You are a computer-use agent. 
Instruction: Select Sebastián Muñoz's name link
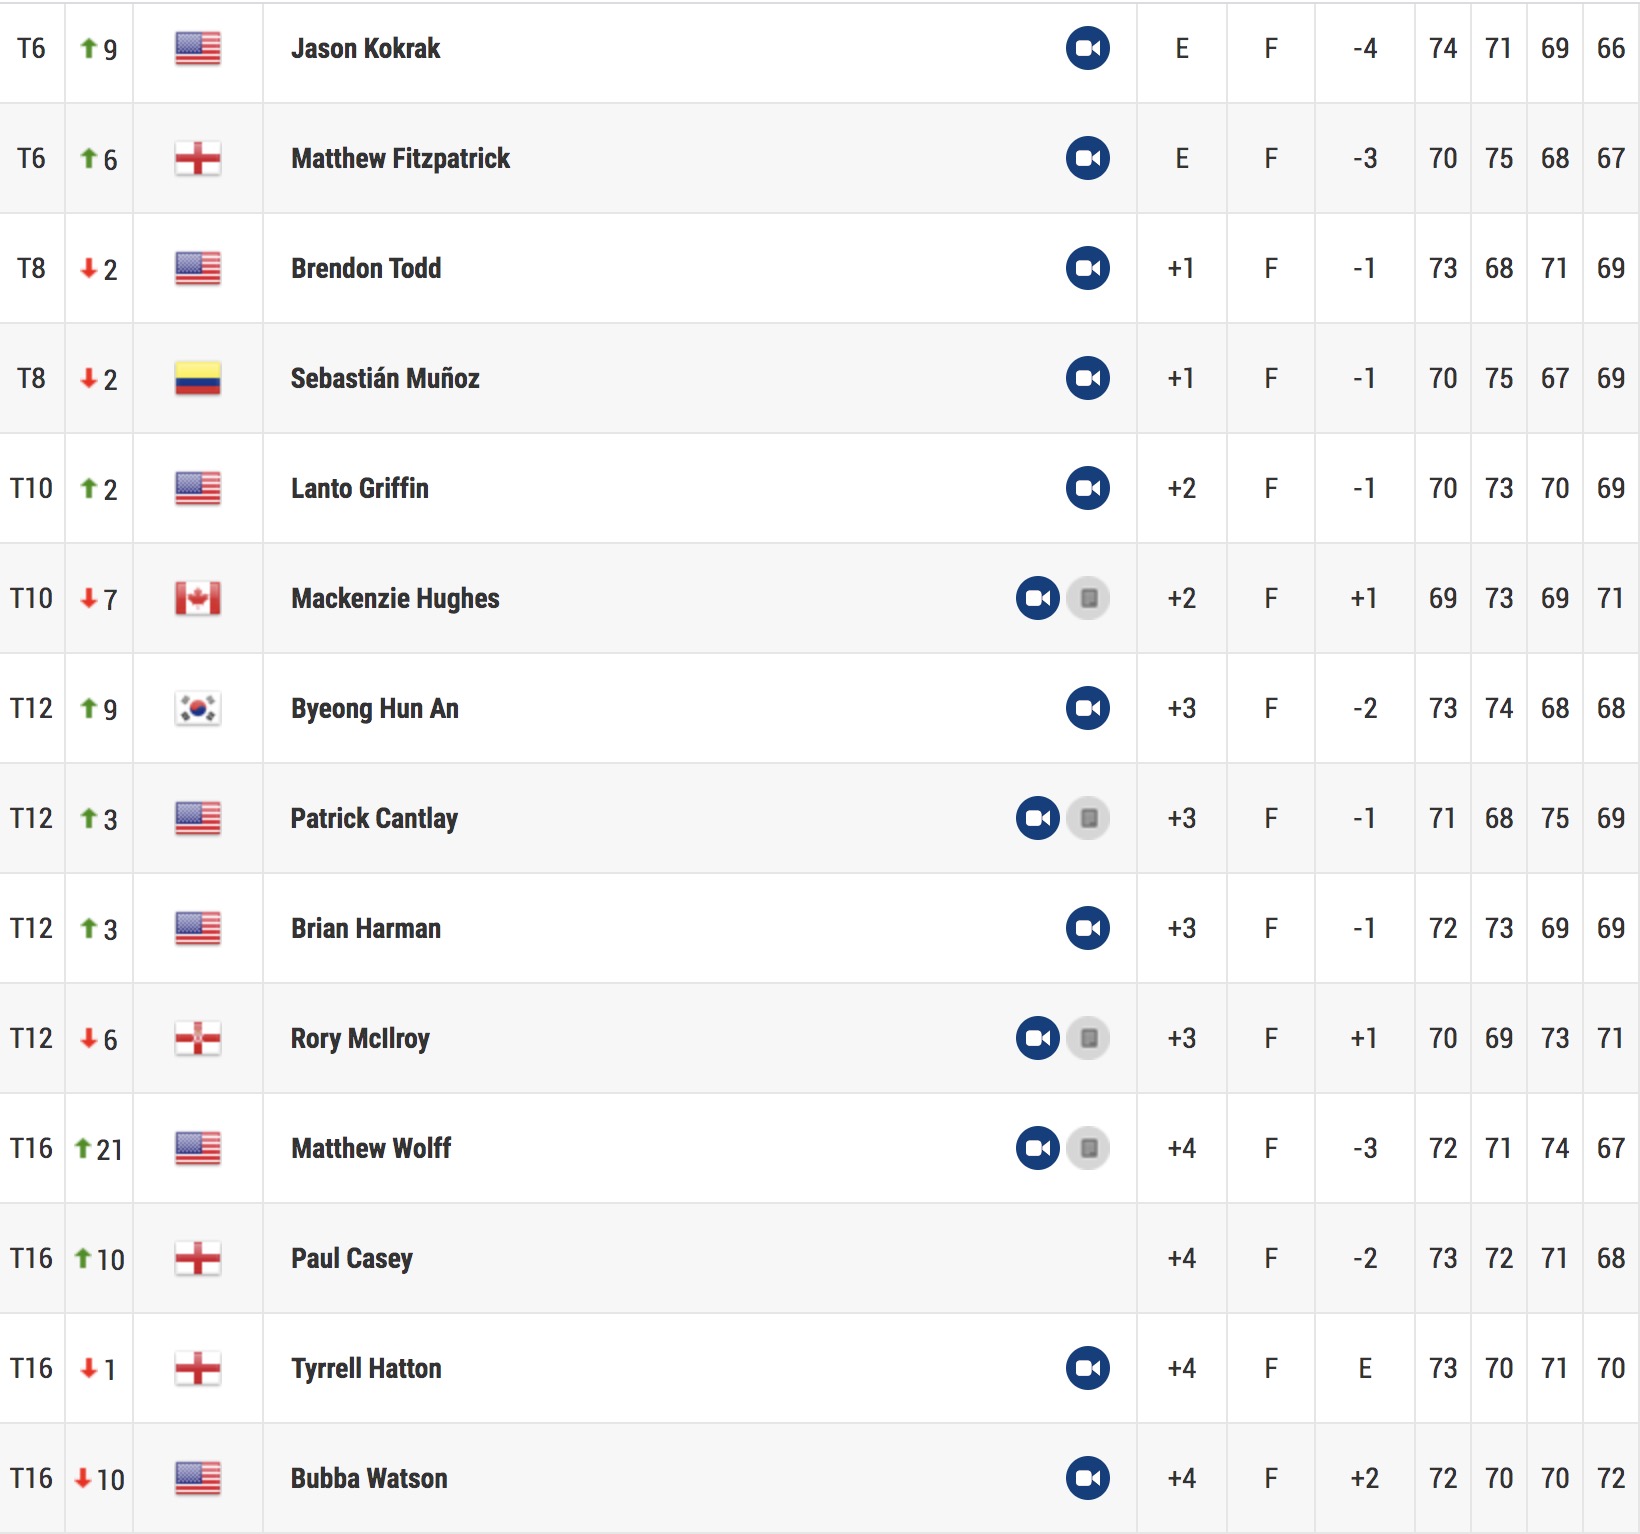[x=385, y=378]
